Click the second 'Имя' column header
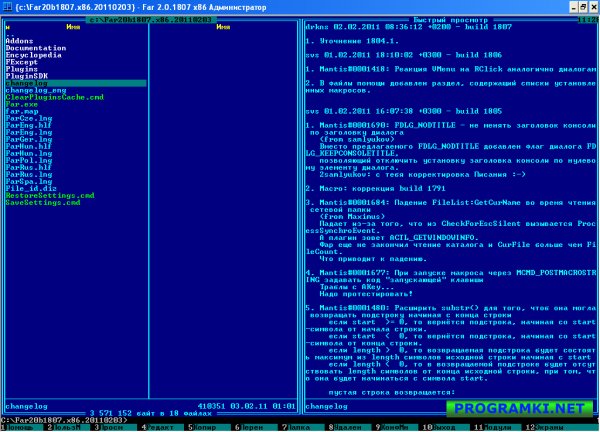600x432 pixels. pyautogui.click(x=223, y=27)
